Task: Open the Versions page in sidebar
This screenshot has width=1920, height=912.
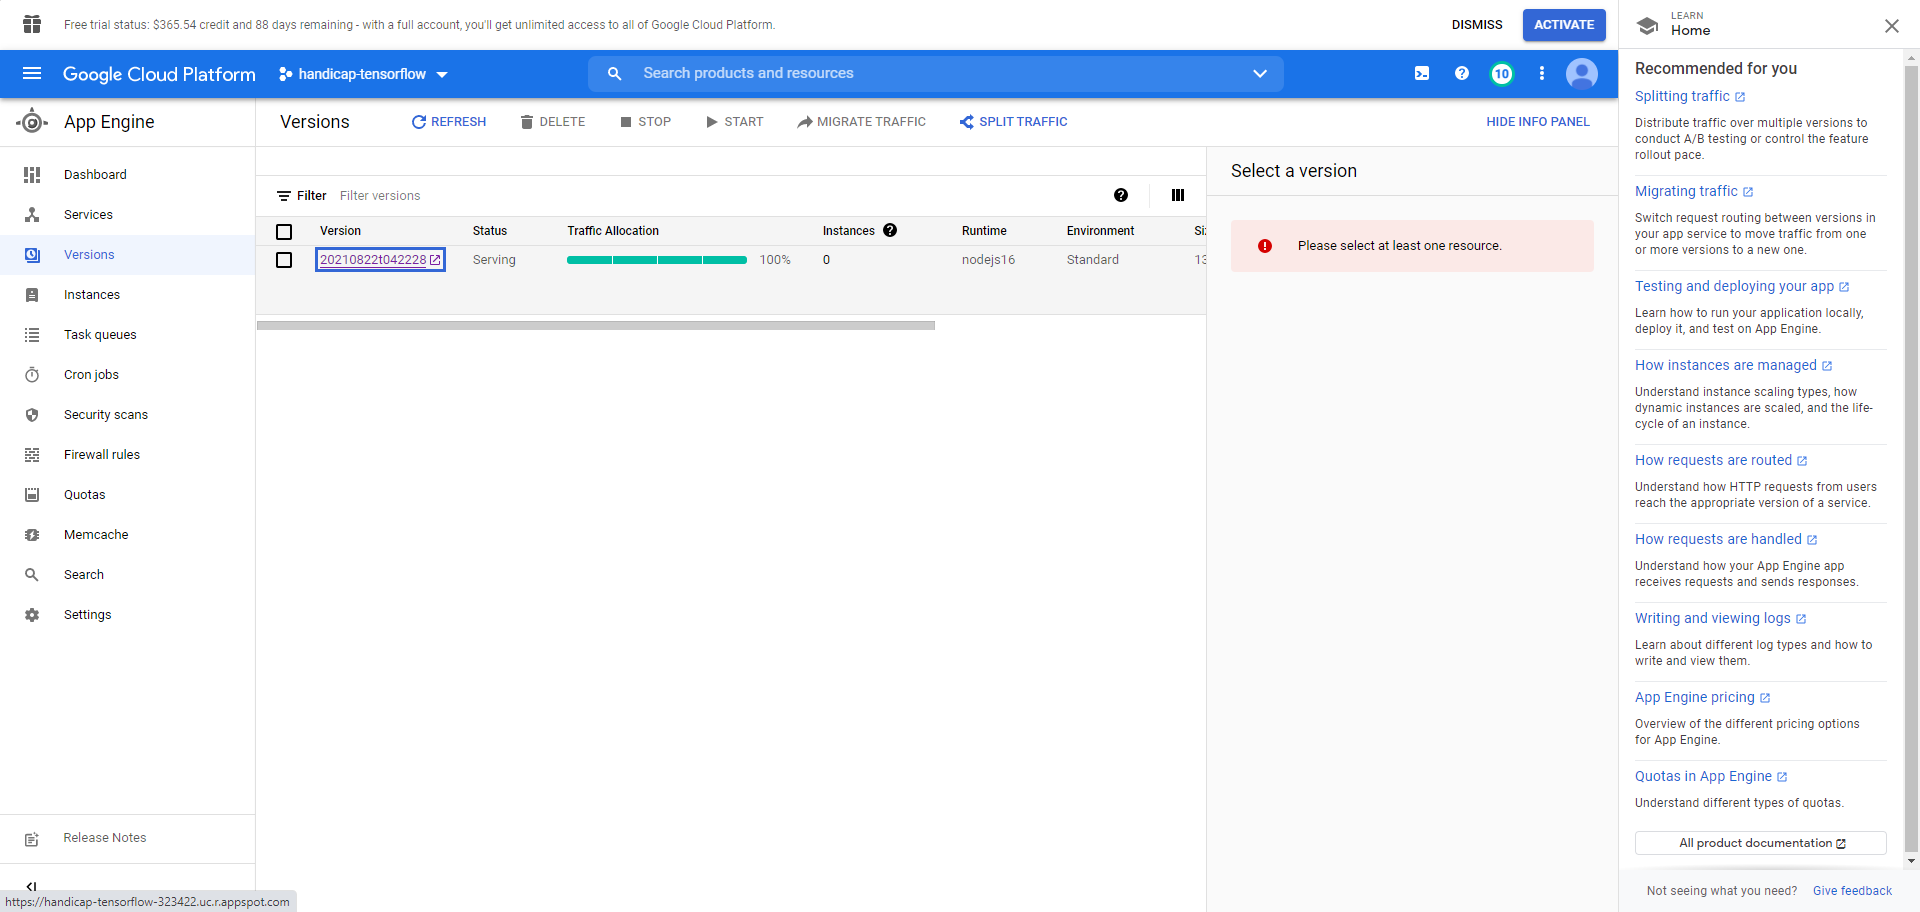Action: (x=128, y=255)
